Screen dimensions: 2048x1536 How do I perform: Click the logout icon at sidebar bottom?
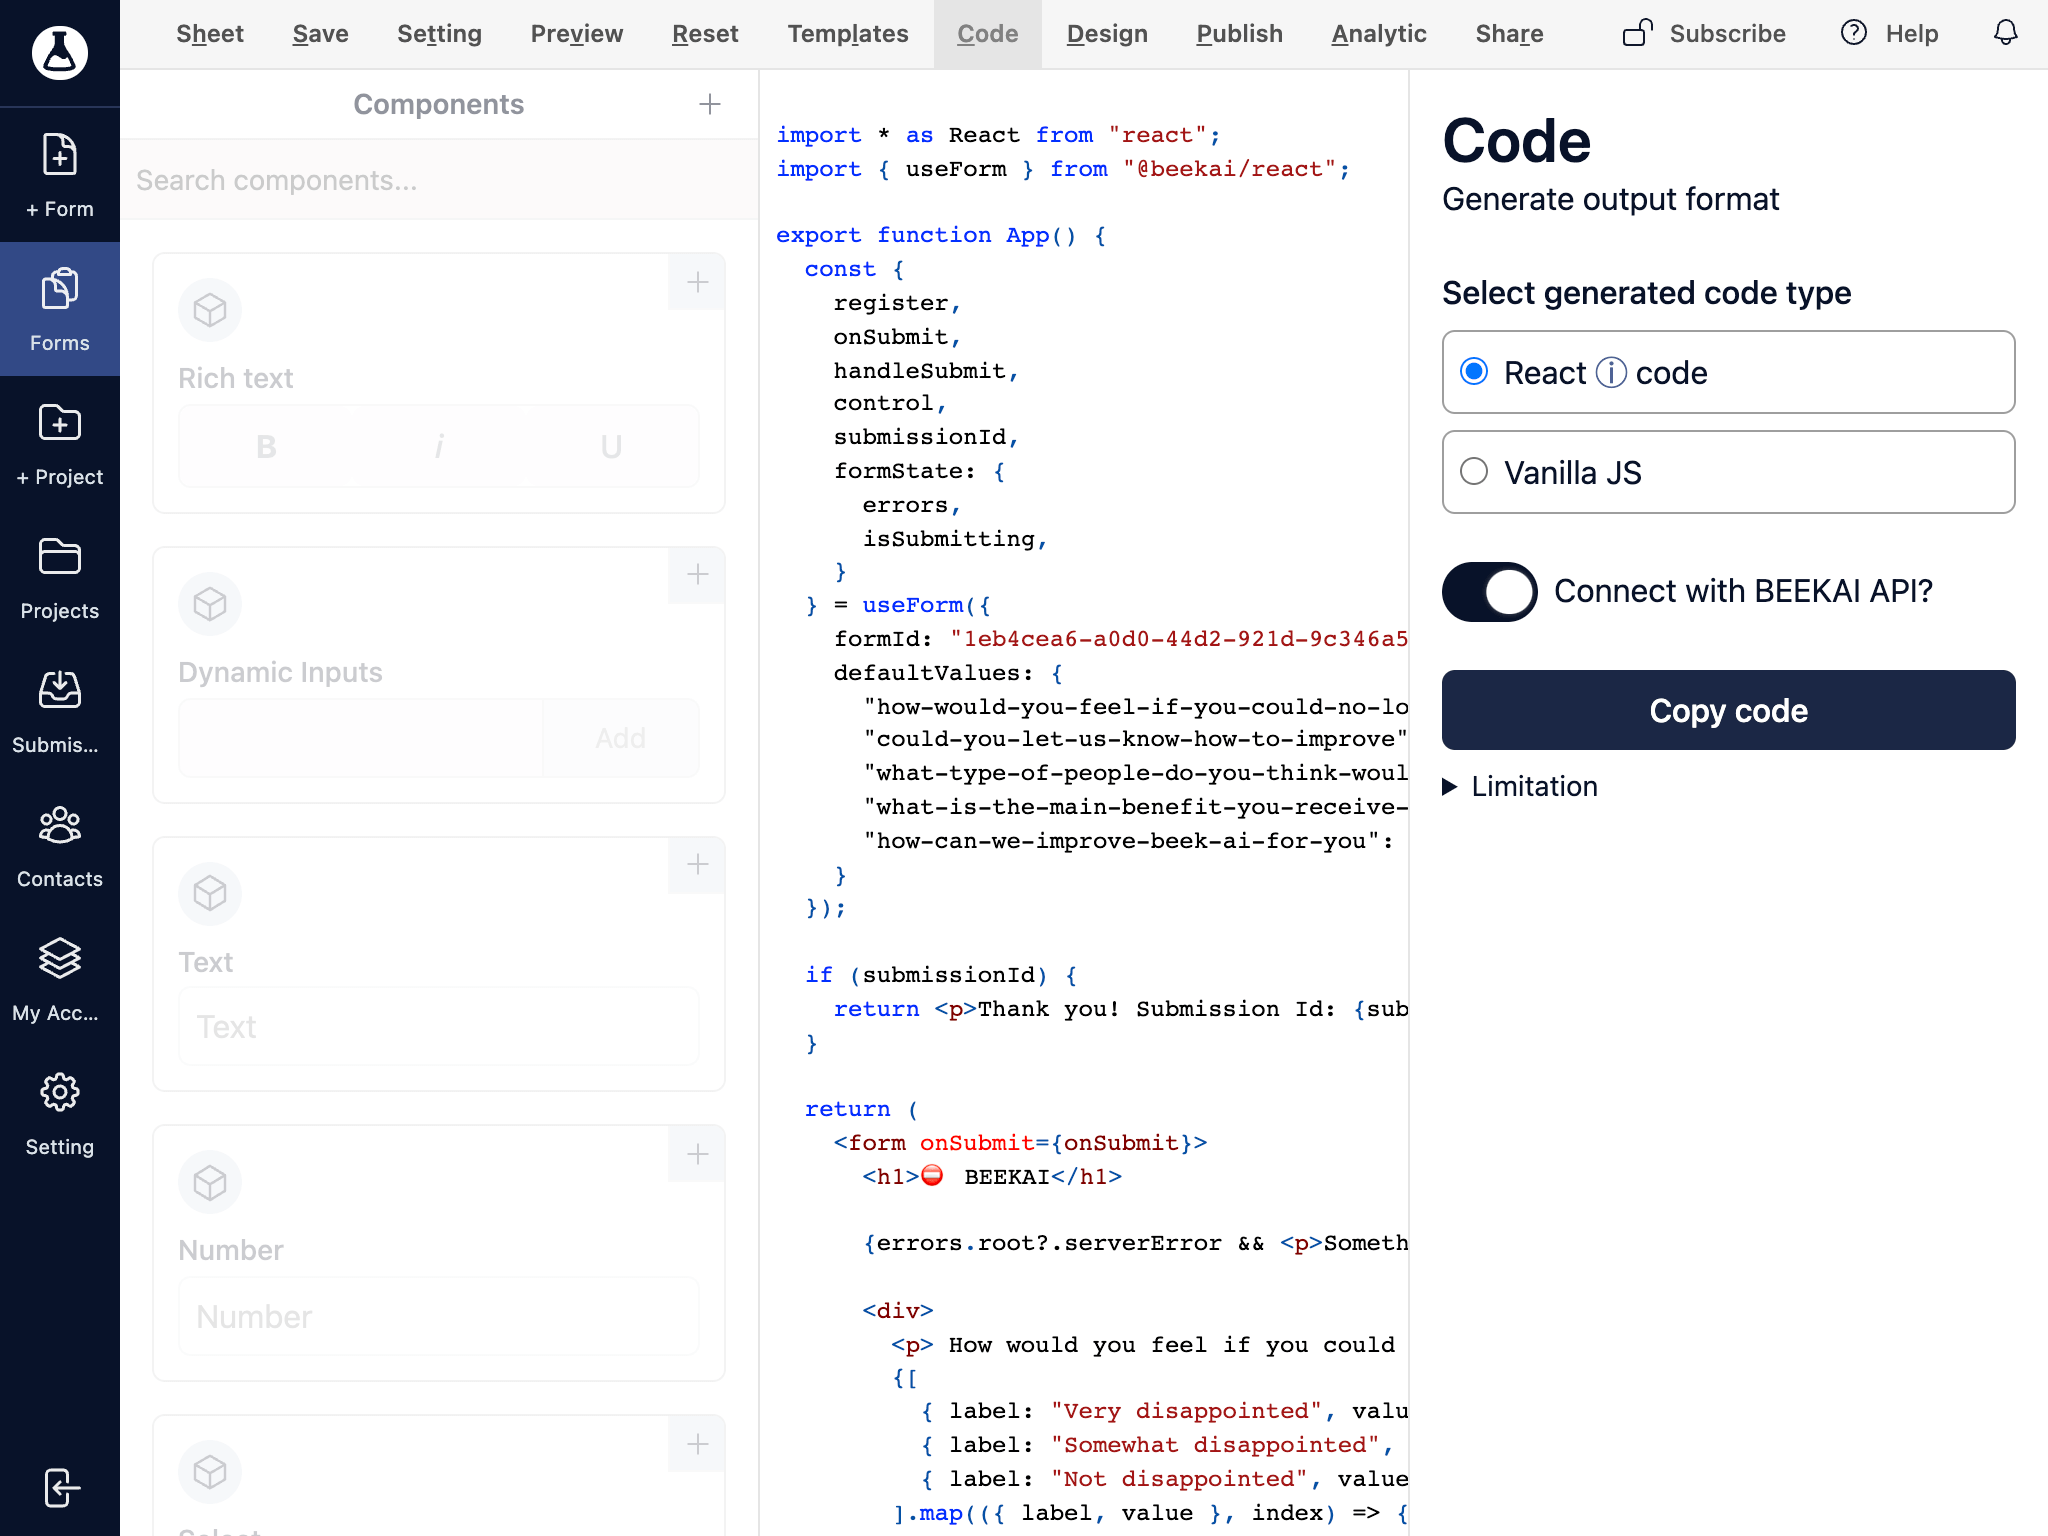click(62, 1488)
